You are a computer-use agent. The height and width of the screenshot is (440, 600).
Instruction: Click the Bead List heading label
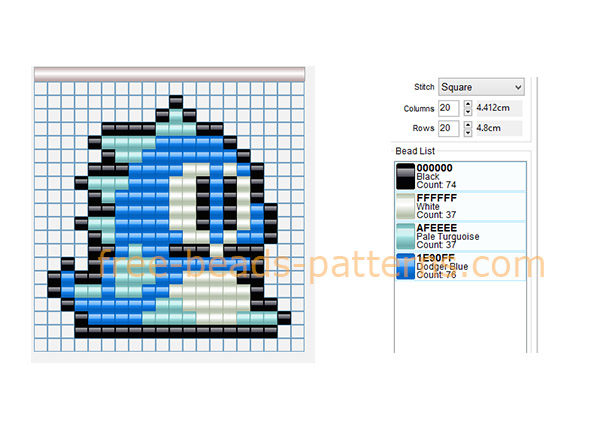[x=415, y=151]
